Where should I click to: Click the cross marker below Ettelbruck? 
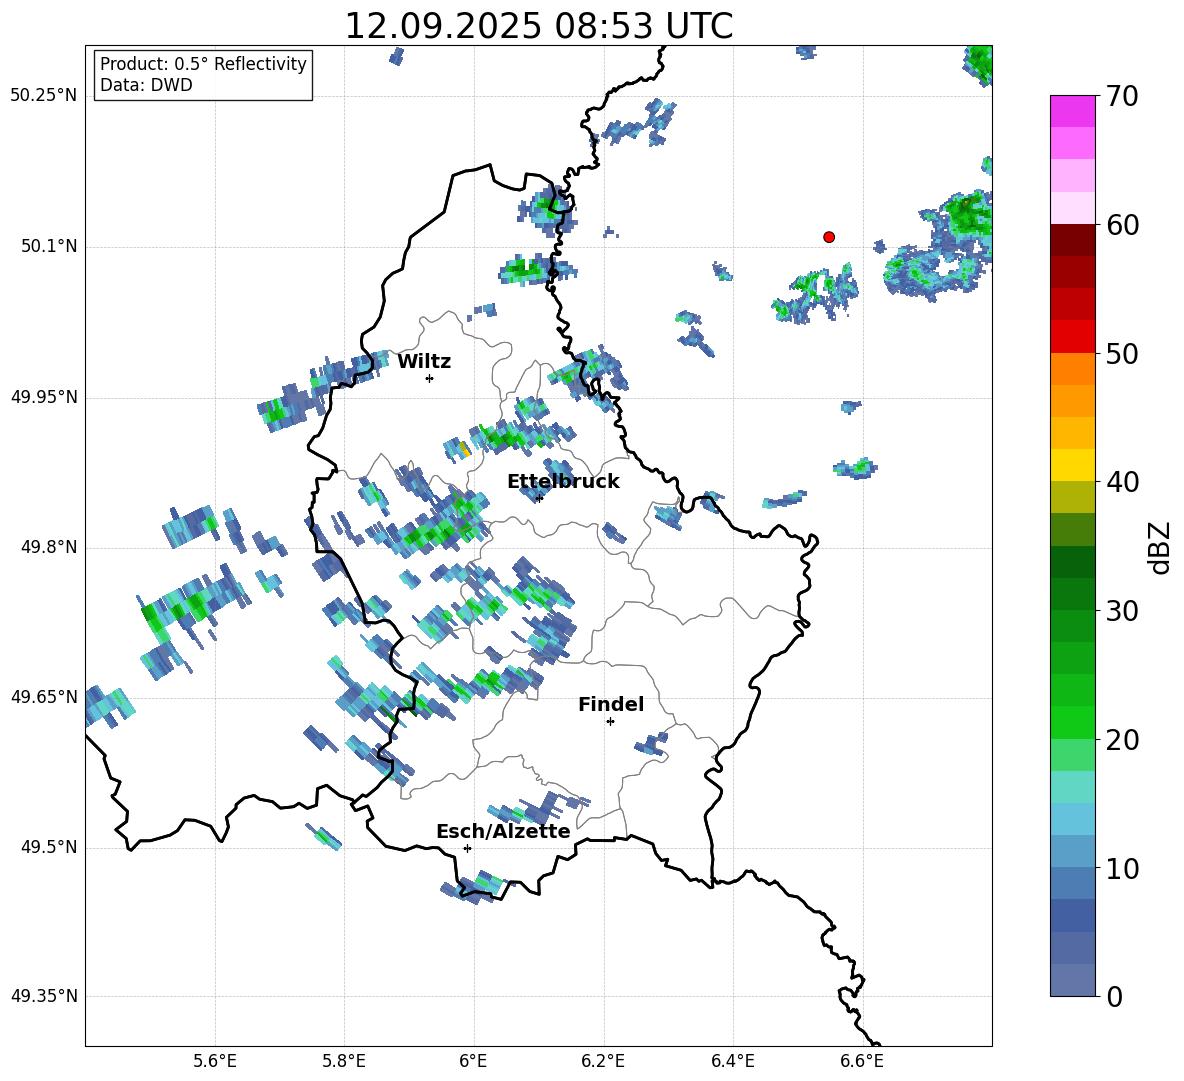pyautogui.click(x=539, y=498)
